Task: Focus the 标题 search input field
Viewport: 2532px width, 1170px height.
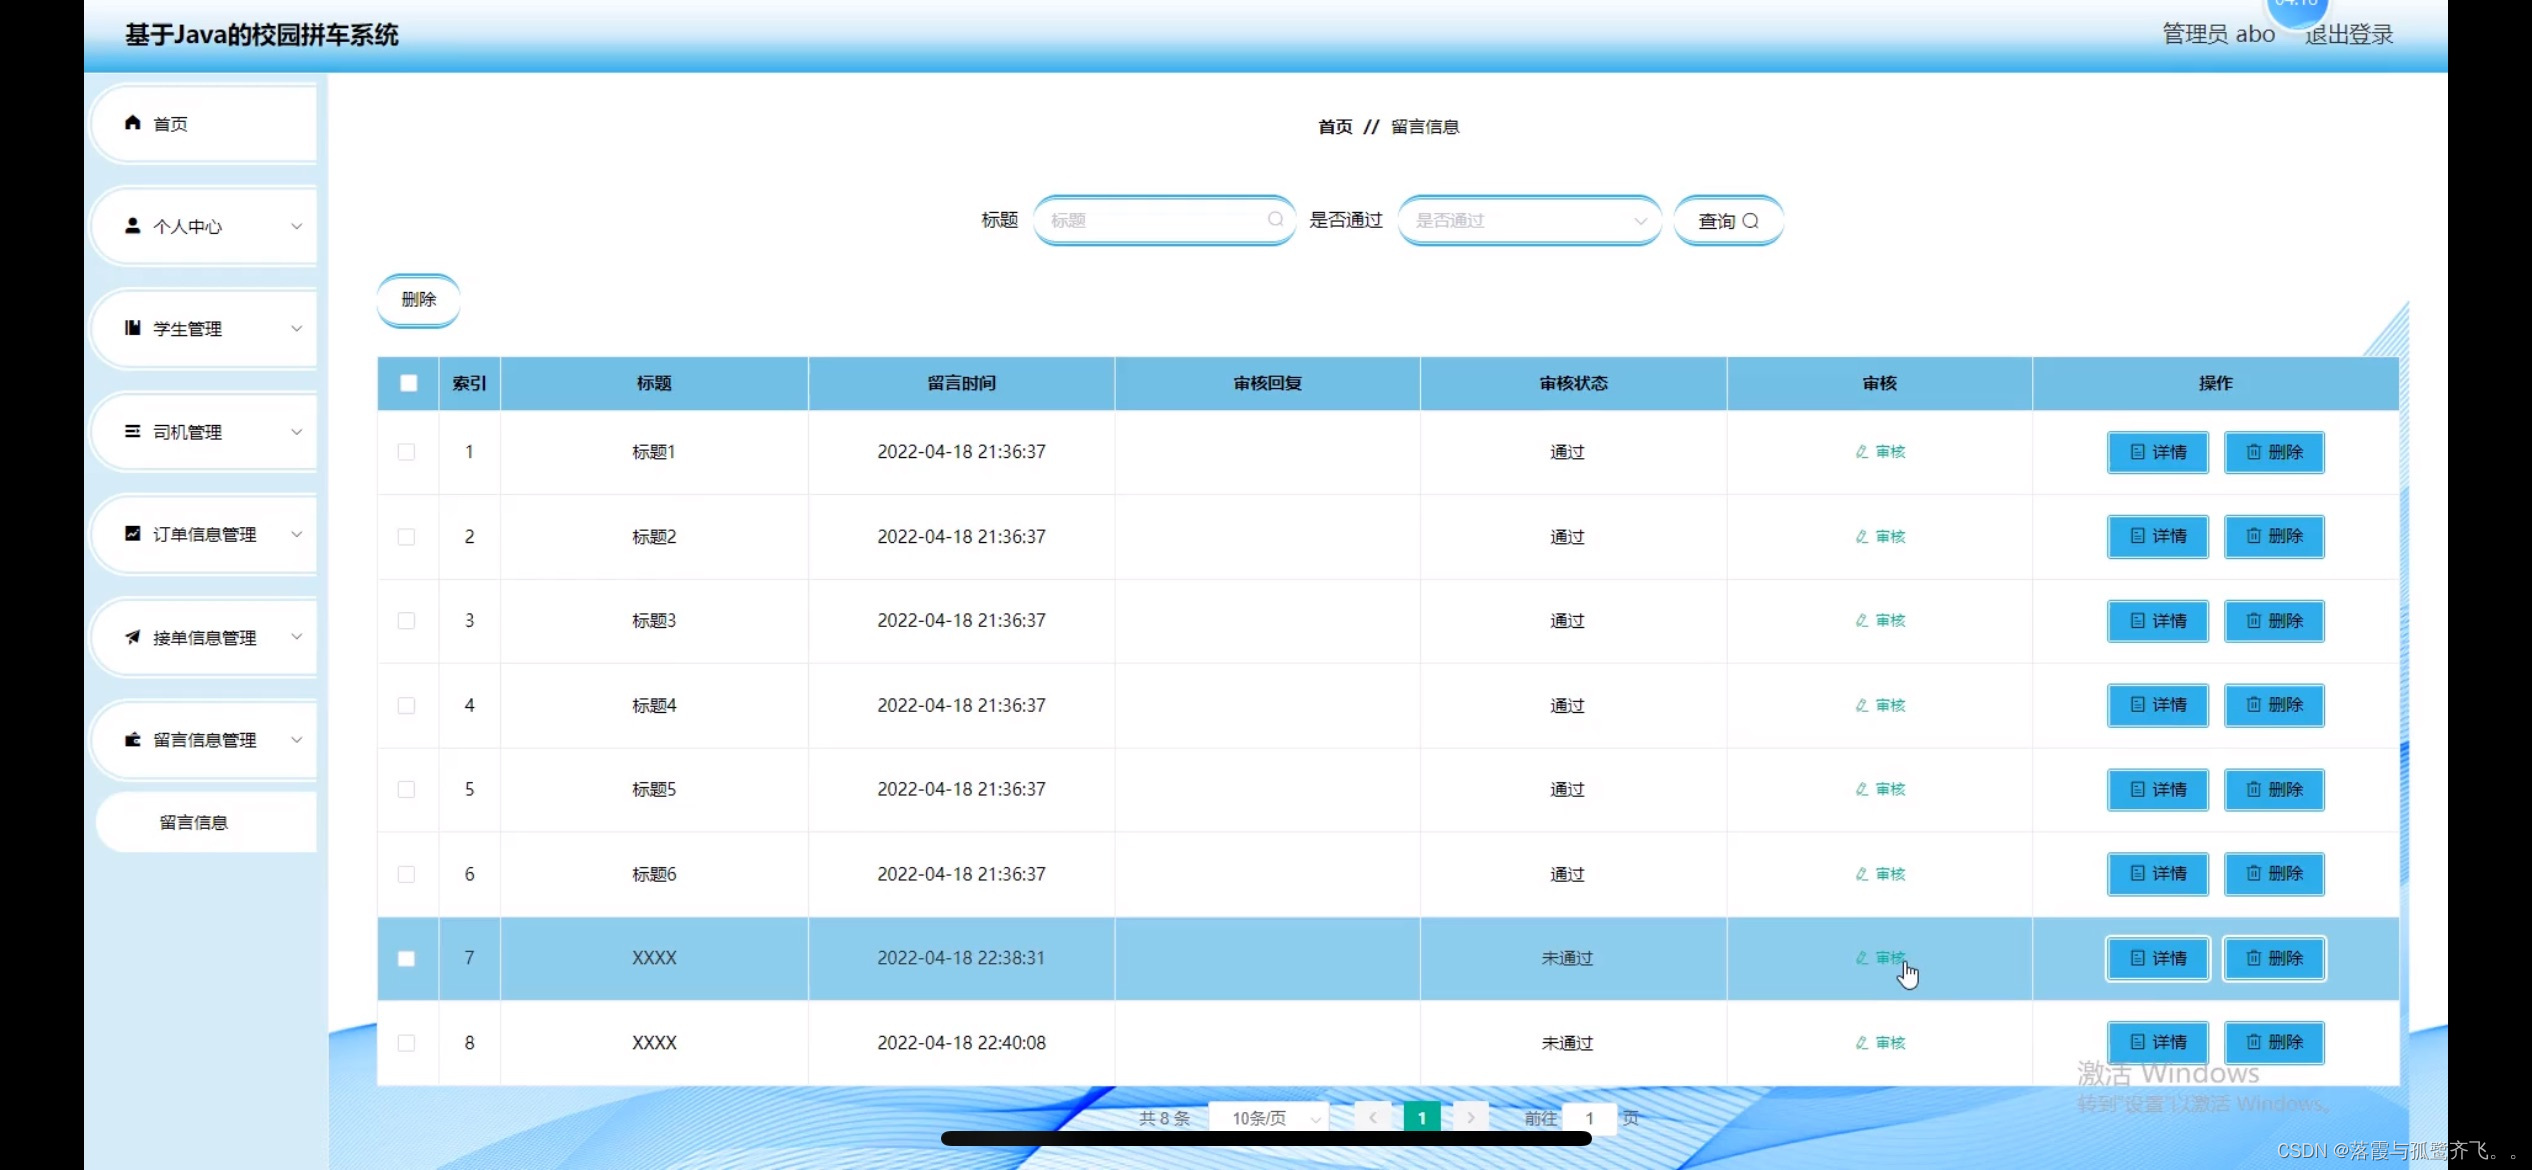Action: coord(1164,220)
